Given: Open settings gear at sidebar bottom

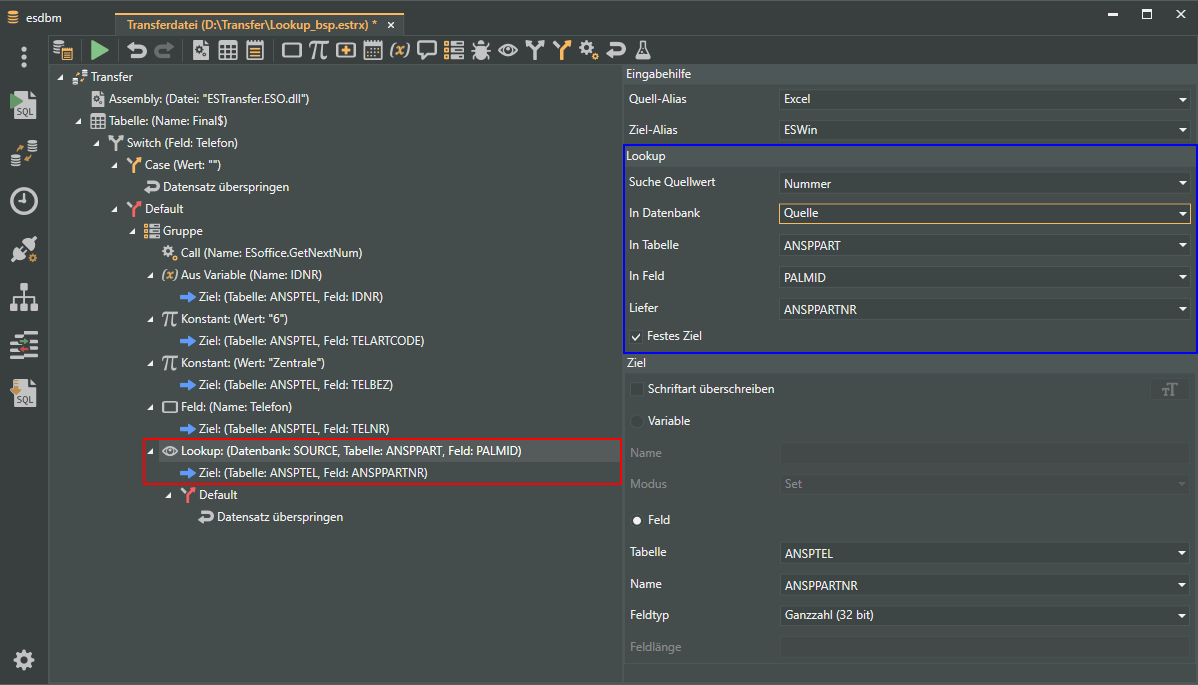Looking at the screenshot, I should 24,660.
